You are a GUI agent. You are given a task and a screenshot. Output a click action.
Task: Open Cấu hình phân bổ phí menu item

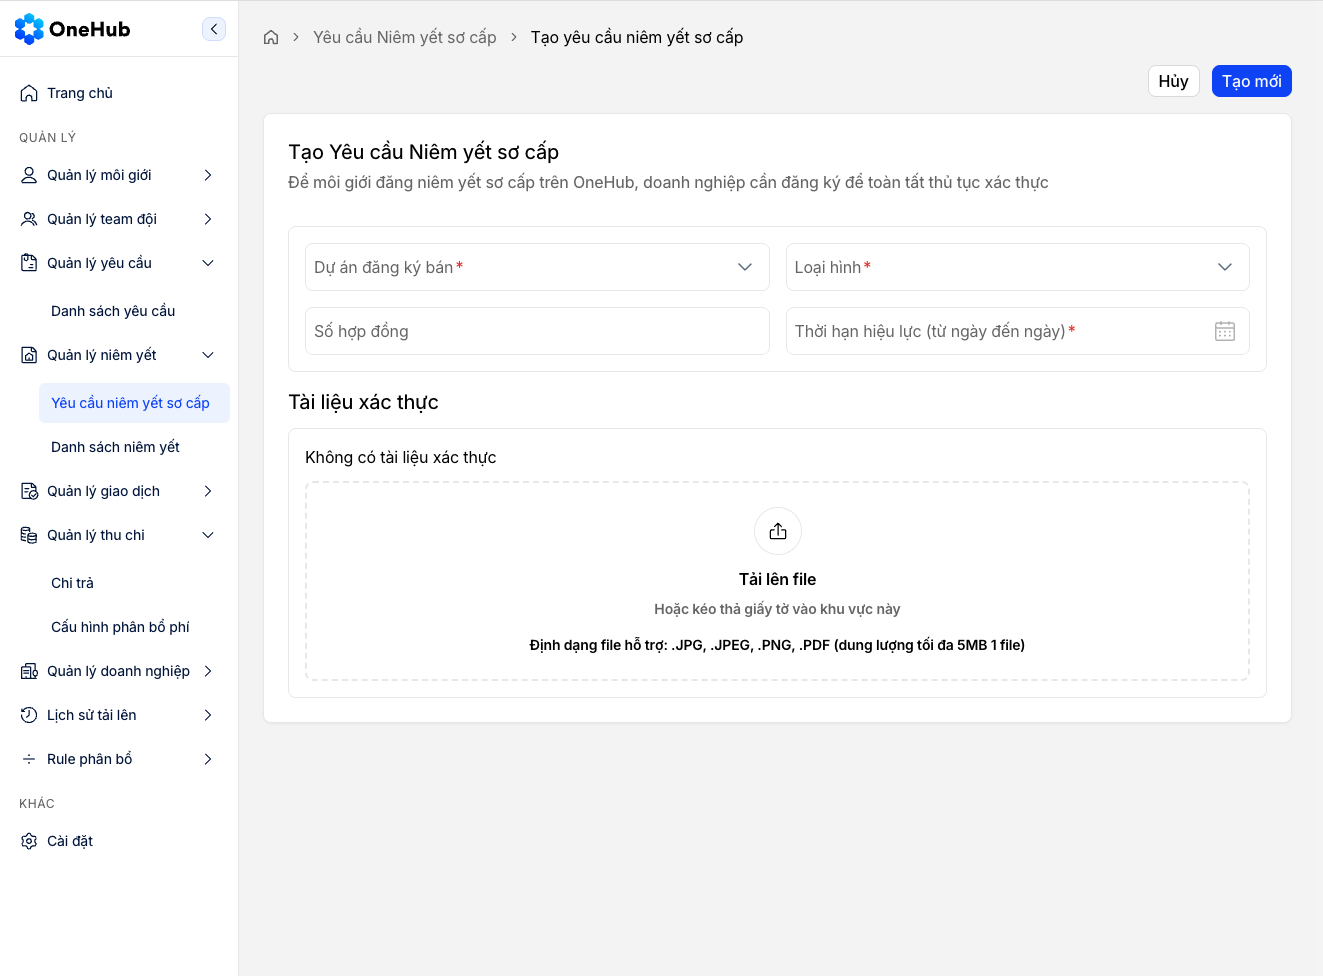[x=134, y=627]
